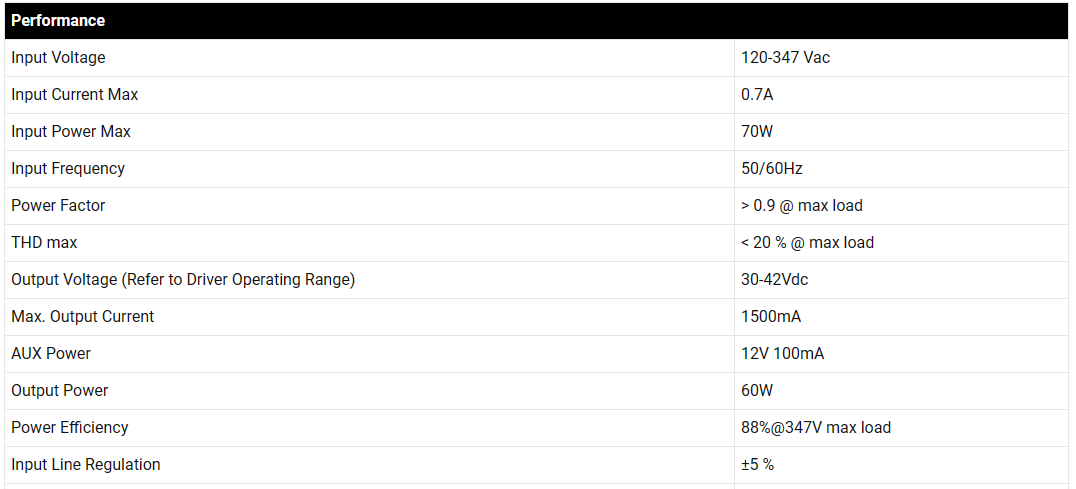
Task: Click the > 0.9 @ max load value
Action: [x=801, y=206]
